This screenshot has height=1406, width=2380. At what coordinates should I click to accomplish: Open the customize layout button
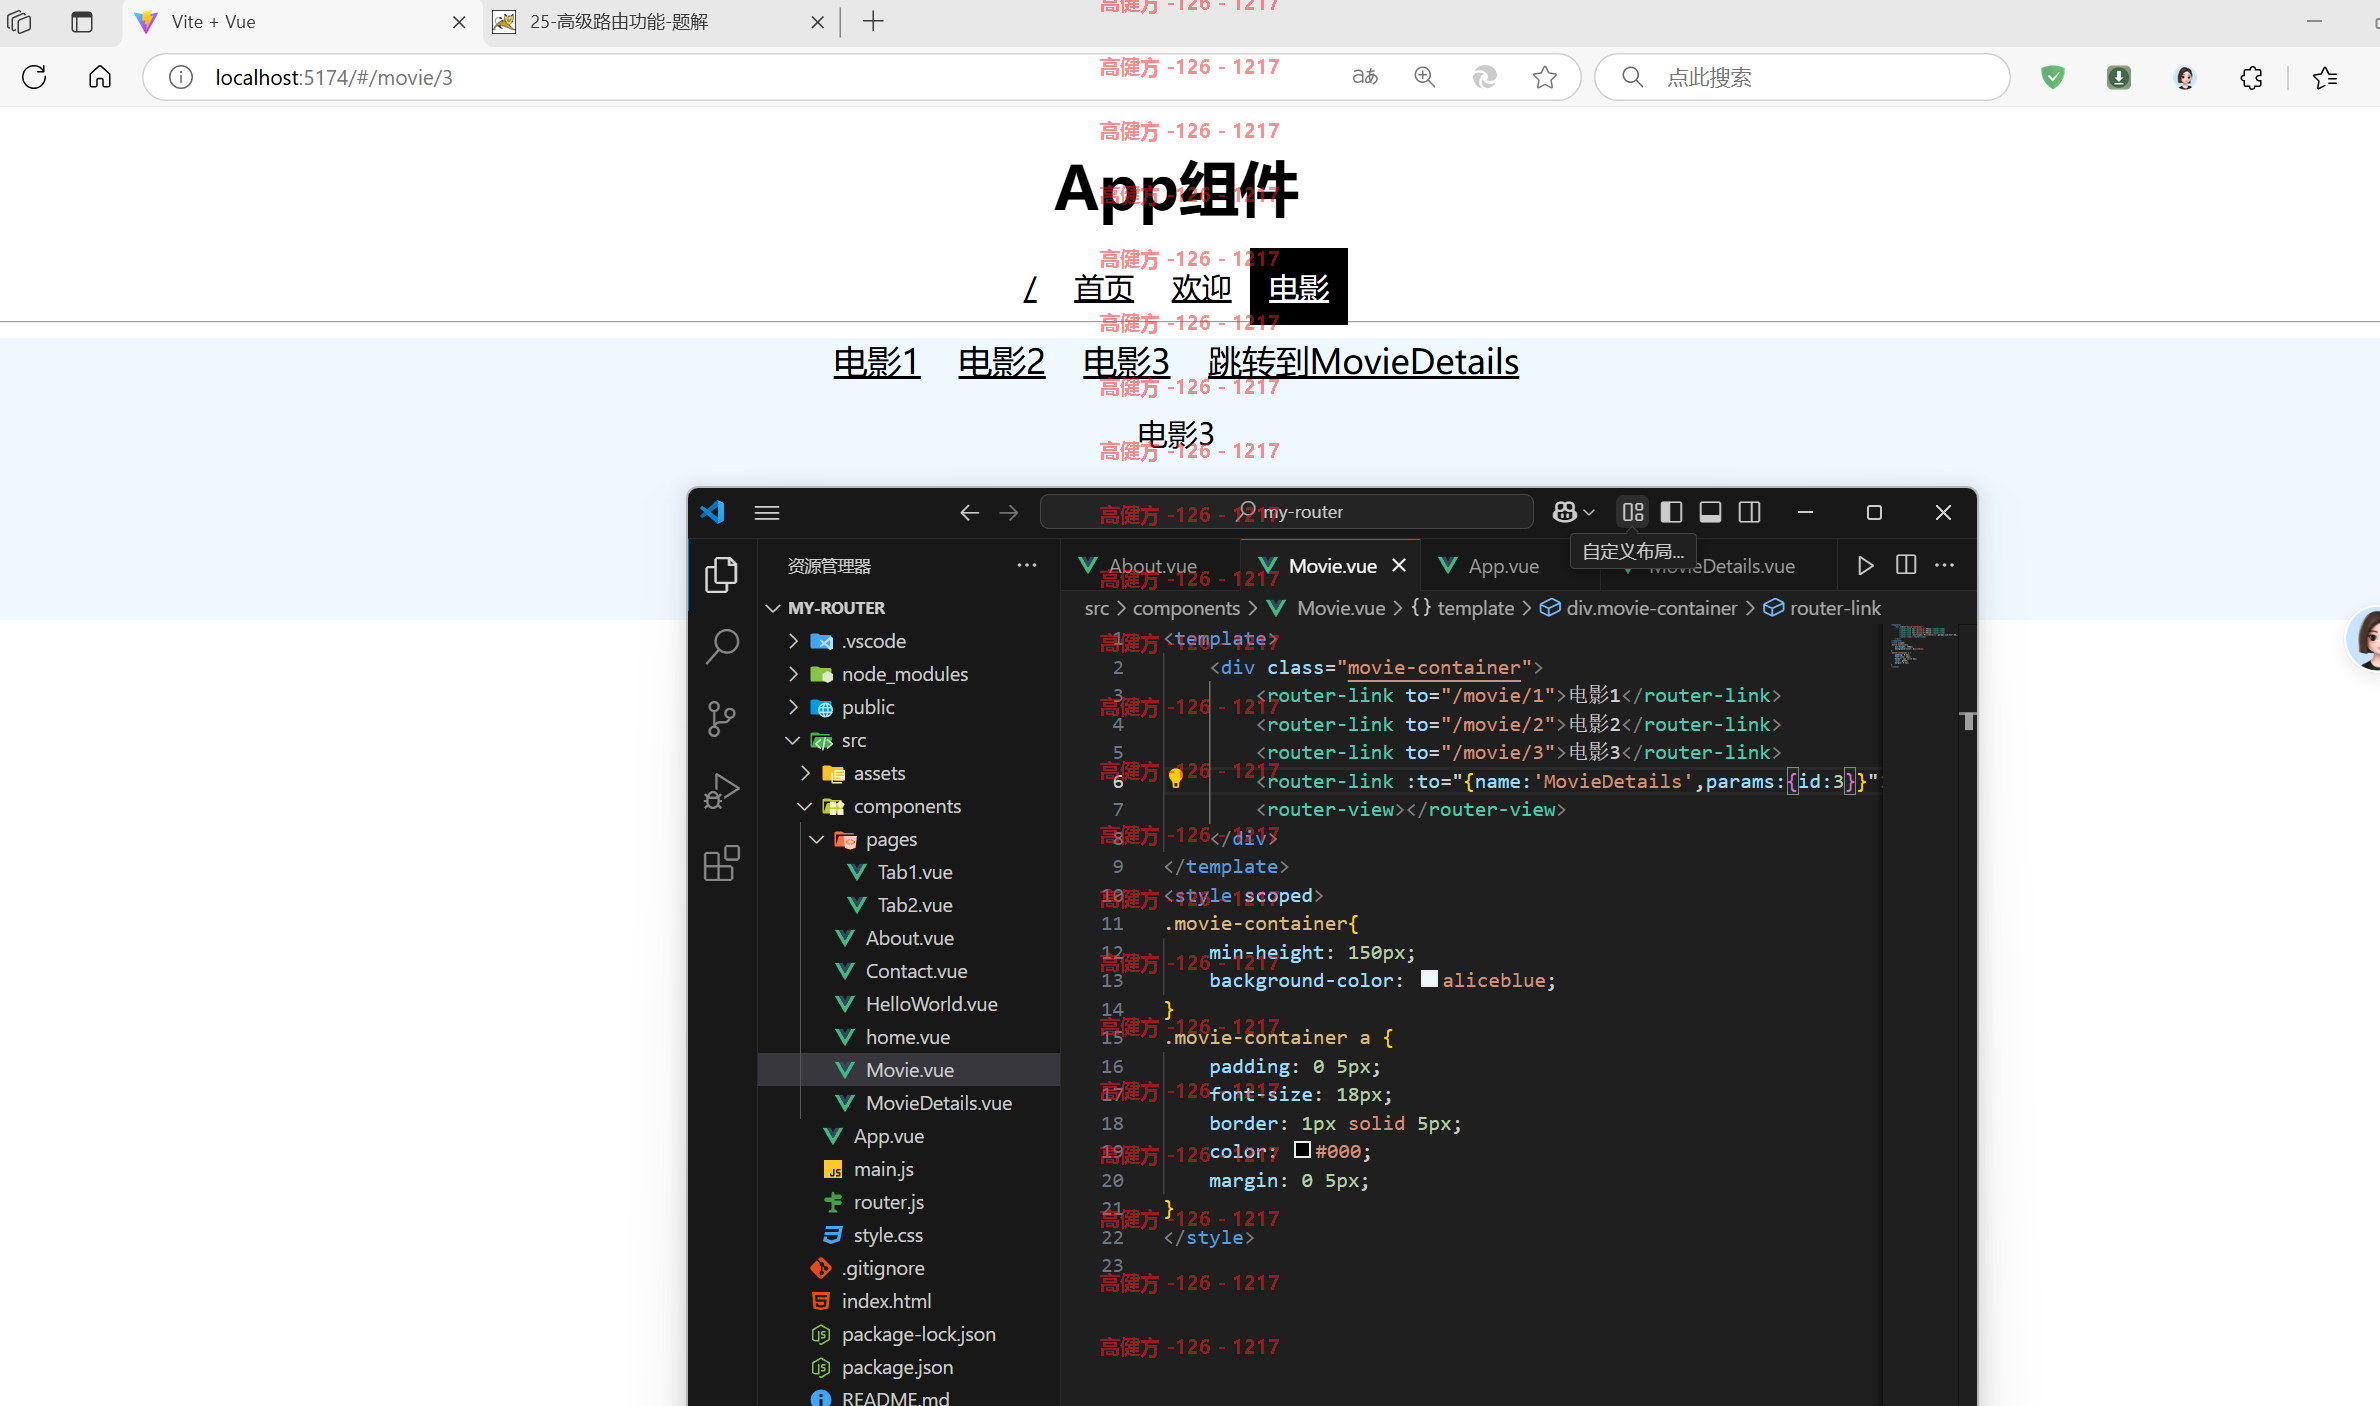1633,512
